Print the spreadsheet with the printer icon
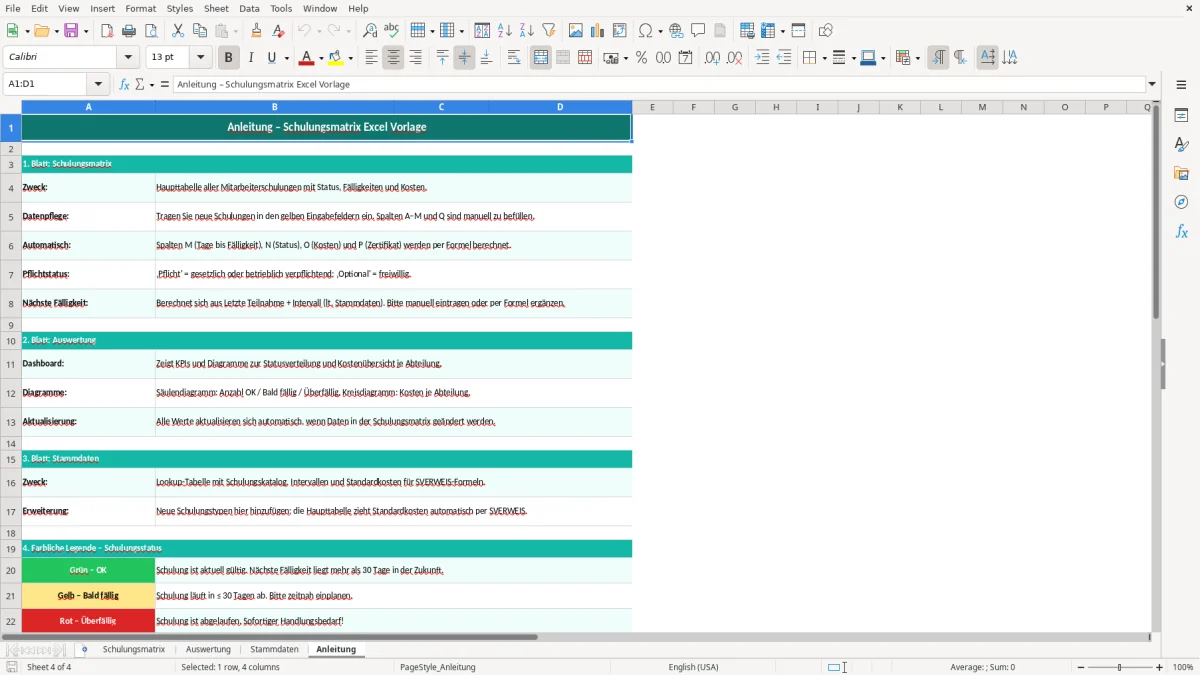 [129, 31]
